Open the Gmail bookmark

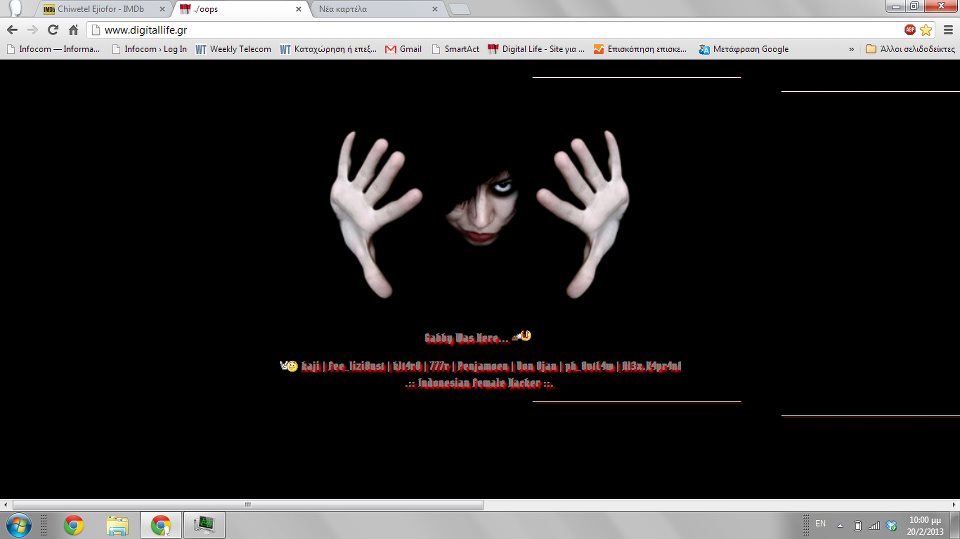point(403,49)
